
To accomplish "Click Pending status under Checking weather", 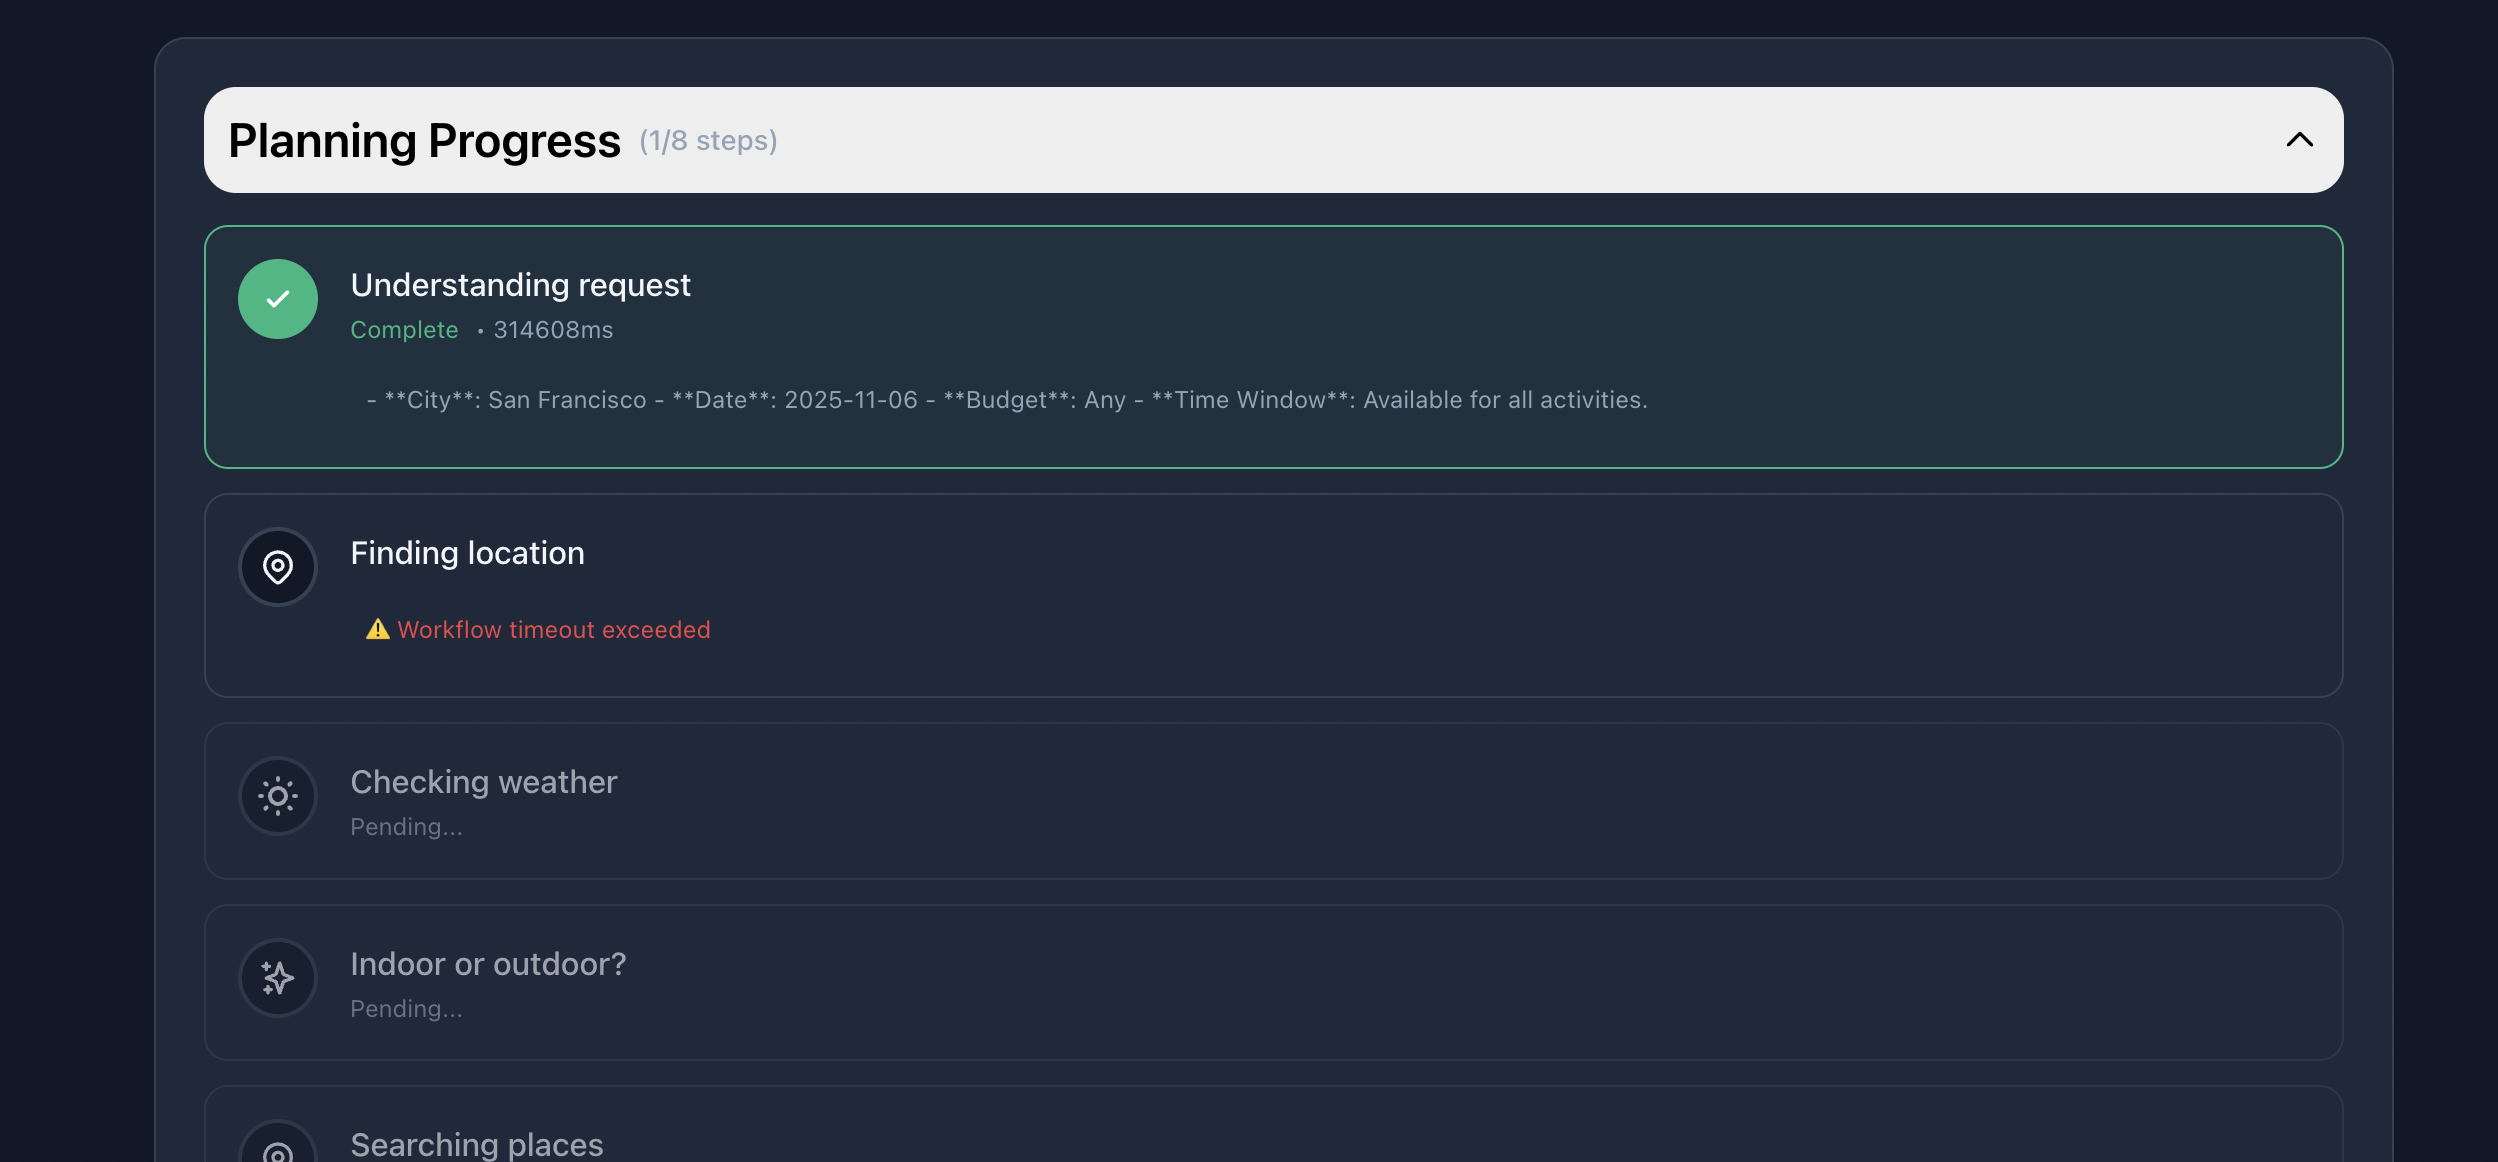I will [406, 827].
